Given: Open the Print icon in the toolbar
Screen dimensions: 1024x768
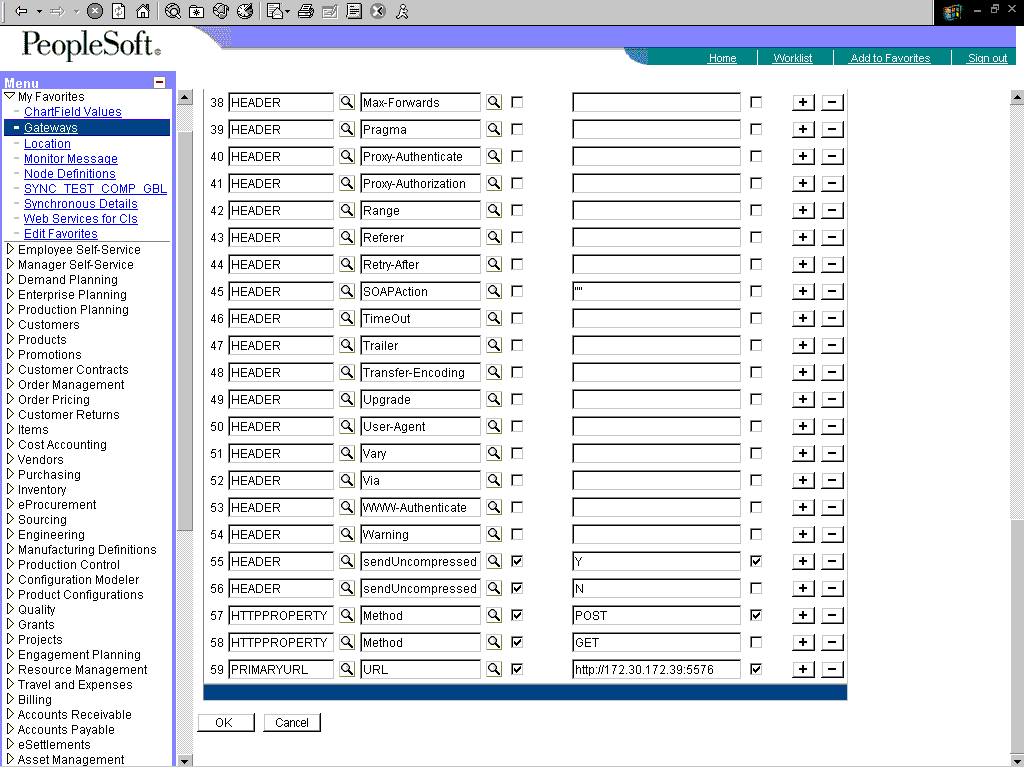Looking at the screenshot, I should [308, 12].
